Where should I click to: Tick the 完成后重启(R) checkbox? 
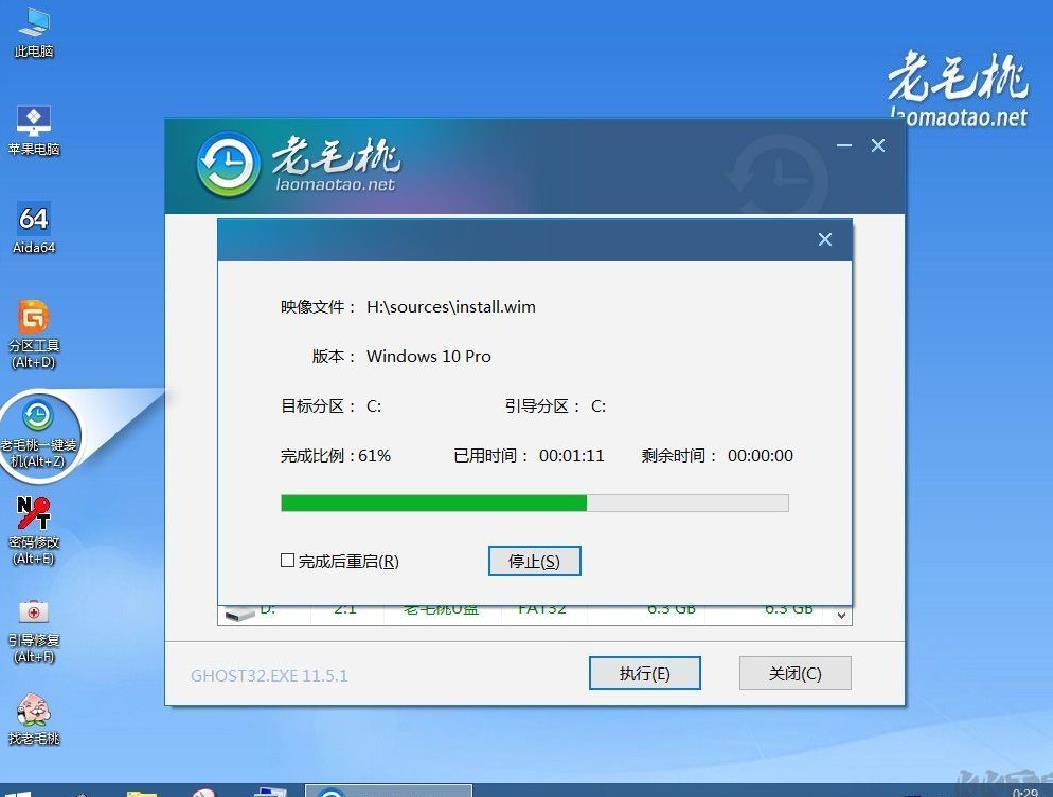click(x=287, y=560)
